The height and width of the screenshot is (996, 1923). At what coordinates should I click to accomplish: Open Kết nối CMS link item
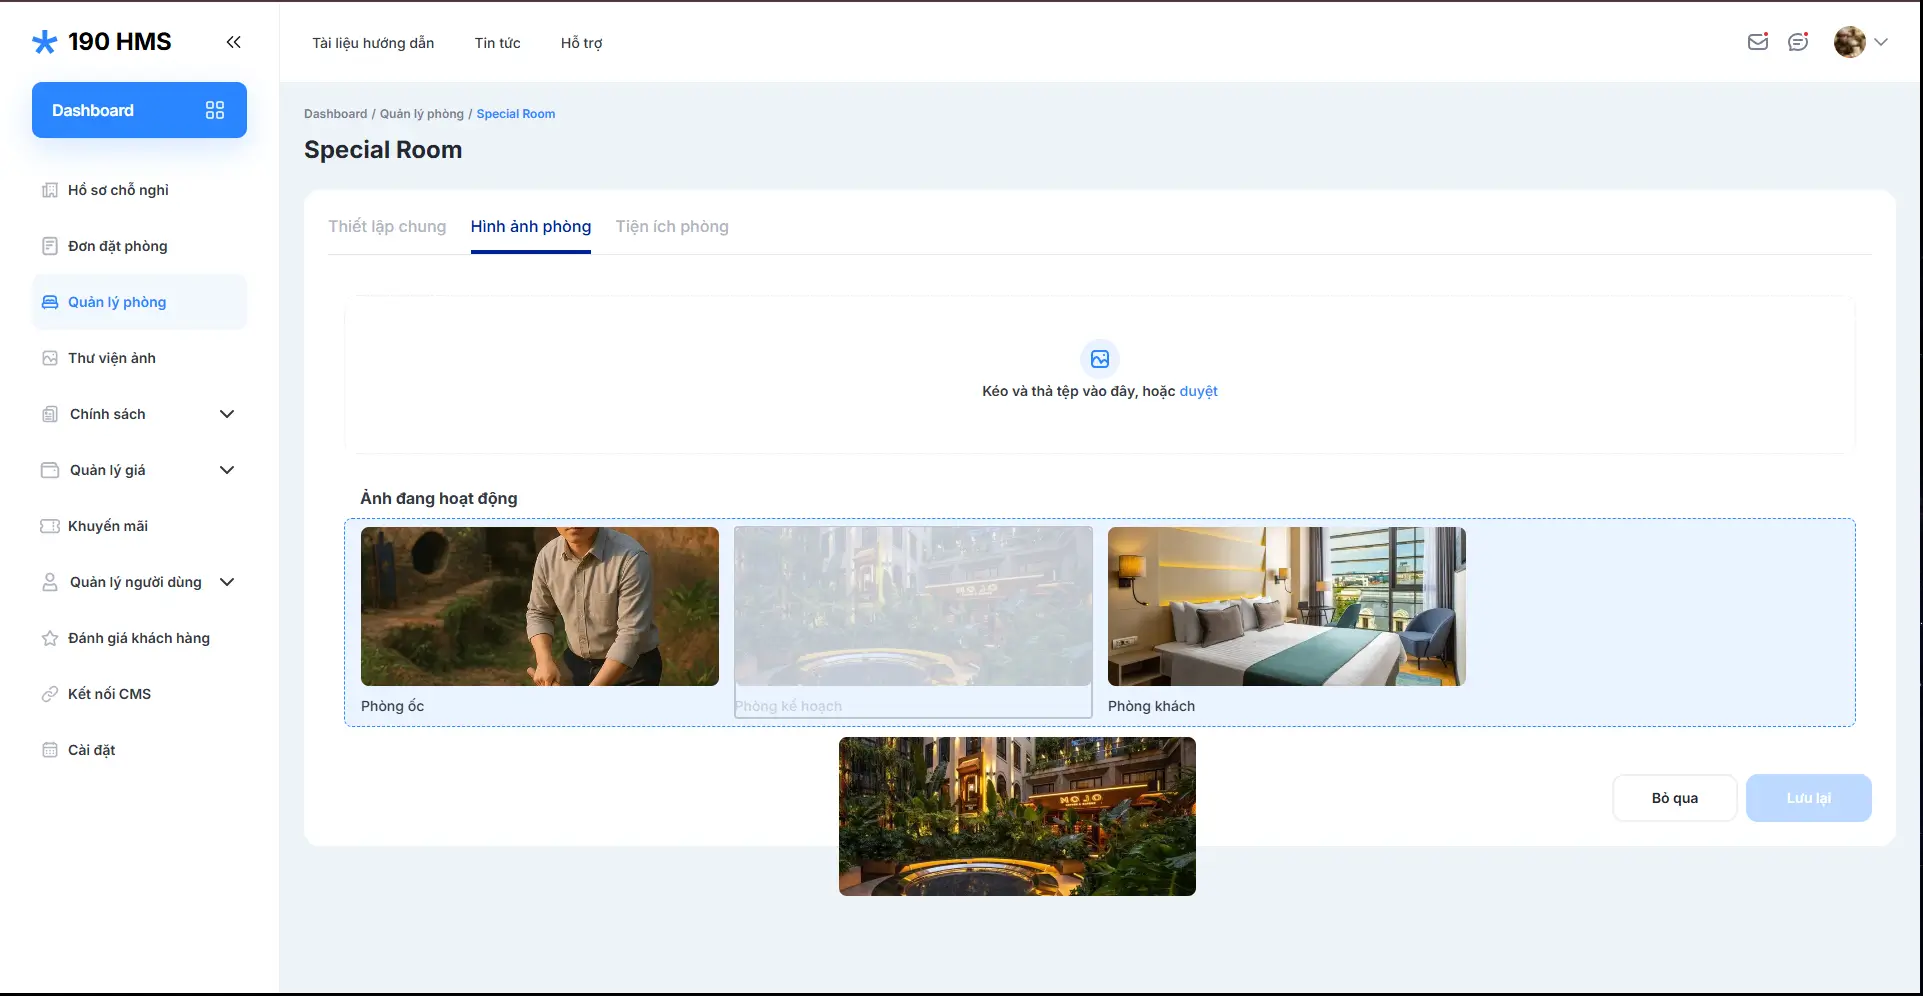coord(109,694)
